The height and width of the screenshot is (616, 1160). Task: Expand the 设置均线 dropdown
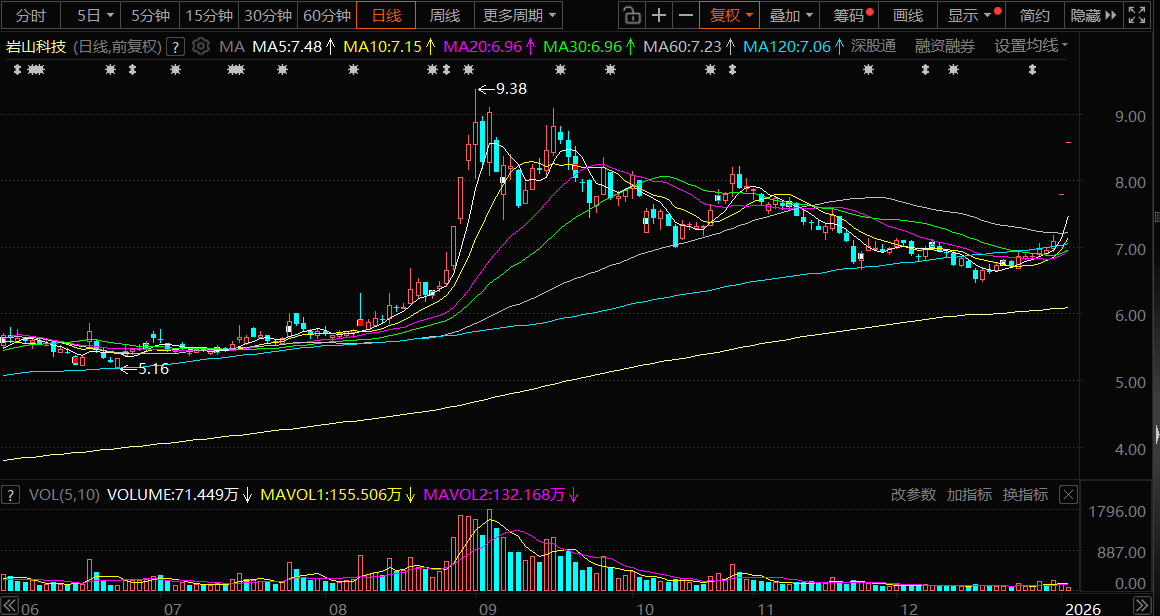1031,47
